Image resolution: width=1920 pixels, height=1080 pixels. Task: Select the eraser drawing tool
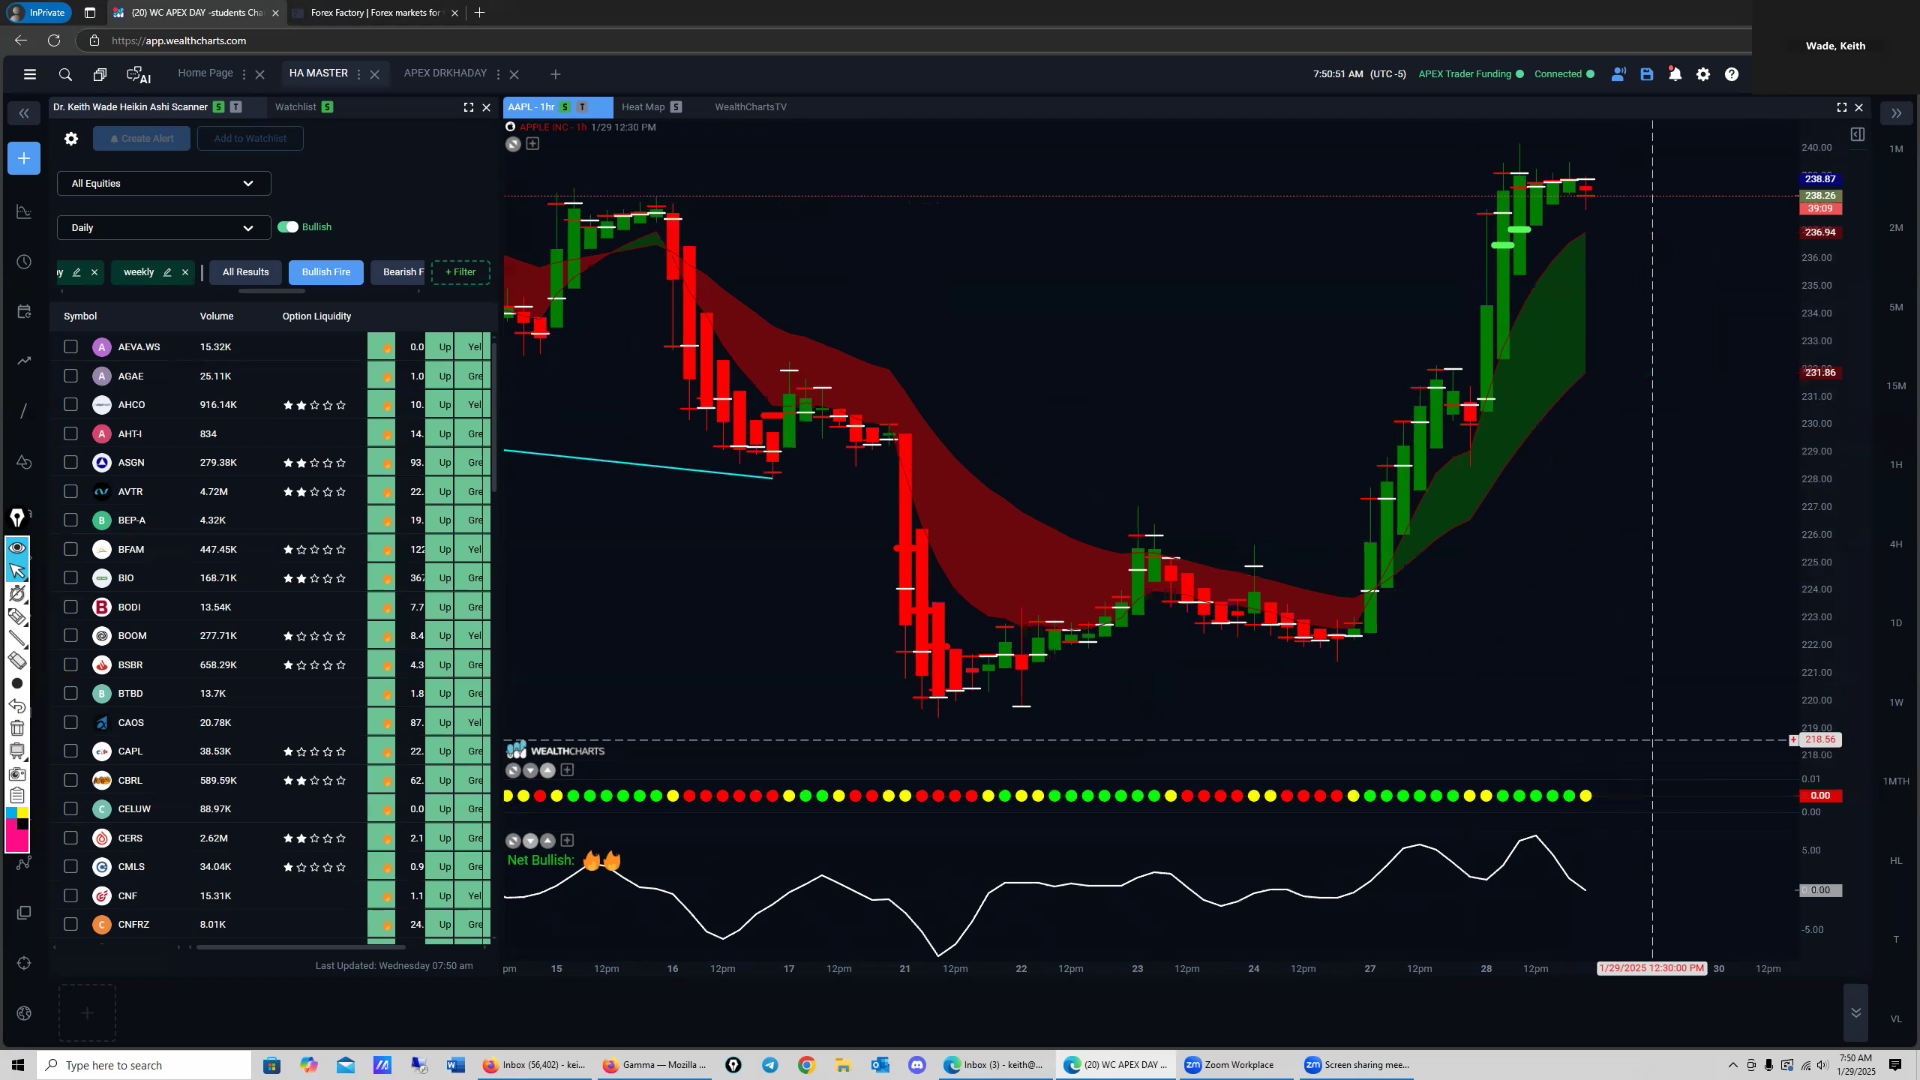coord(17,661)
